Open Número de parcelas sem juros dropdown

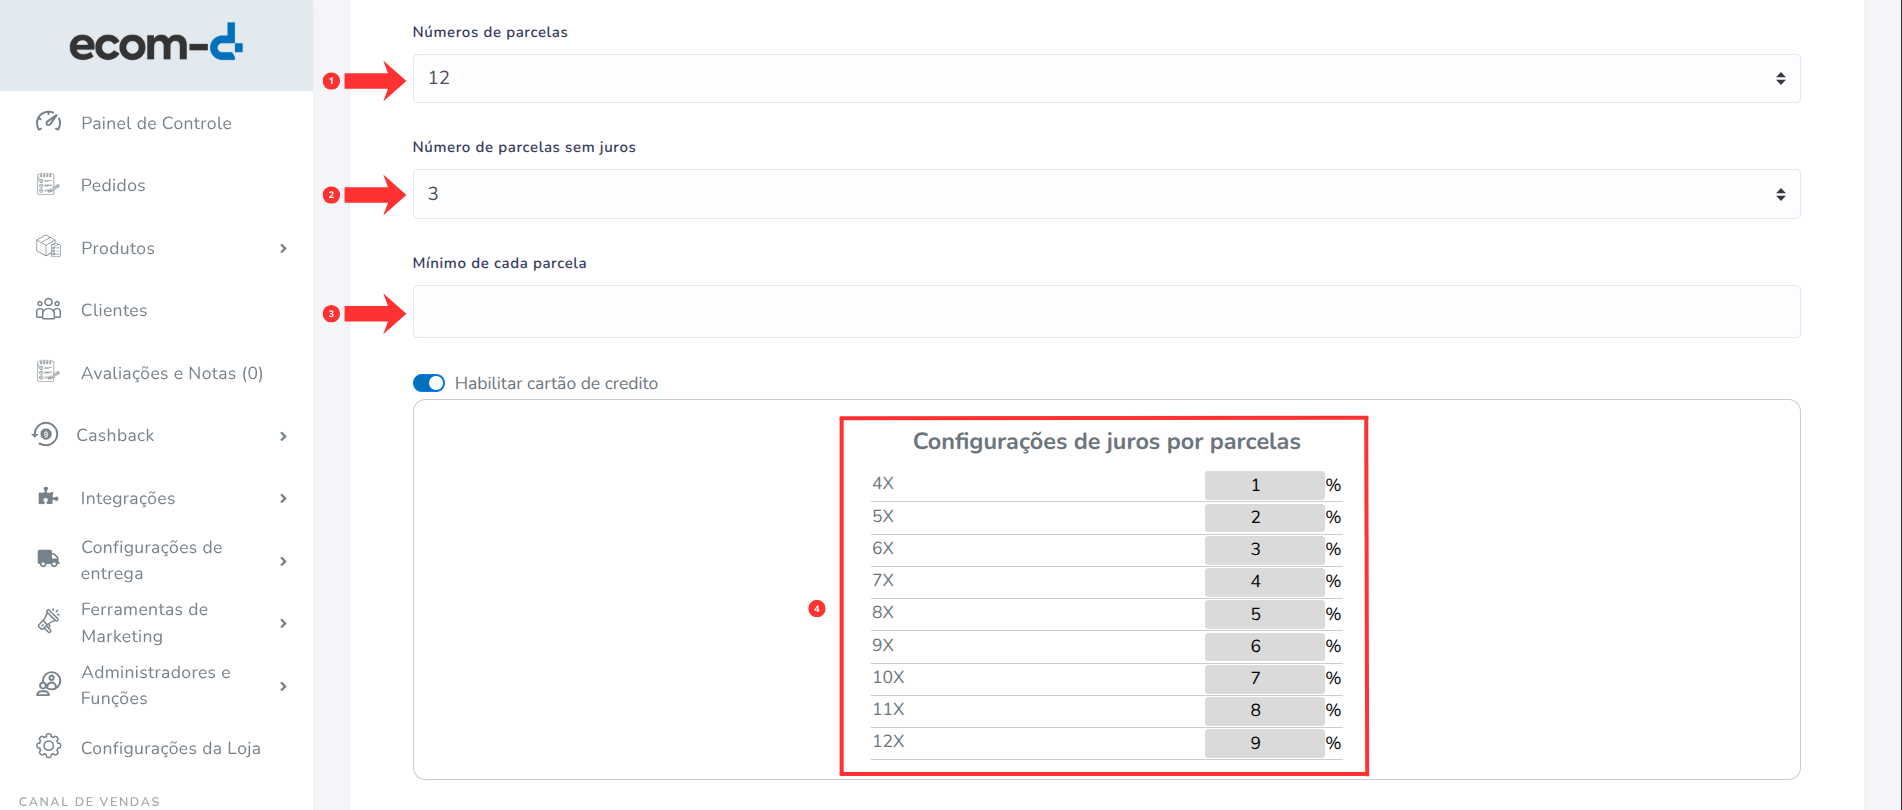pos(1106,194)
